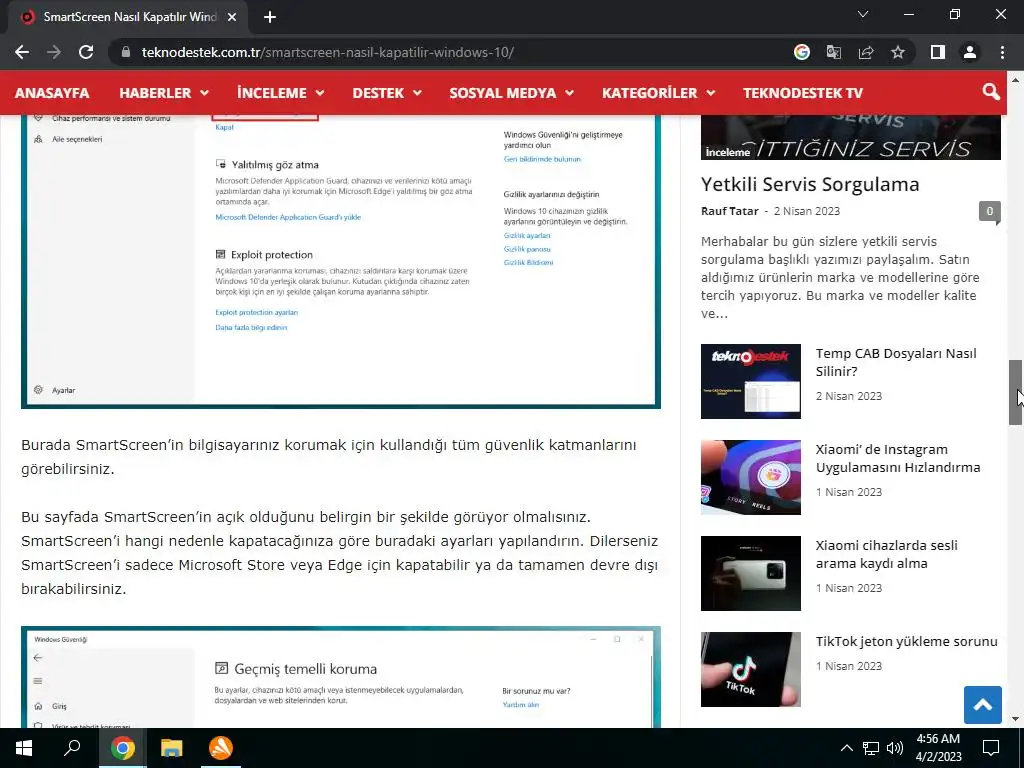The height and width of the screenshot is (768, 1024).
Task: View site security lock info
Action: pos(126,52)
